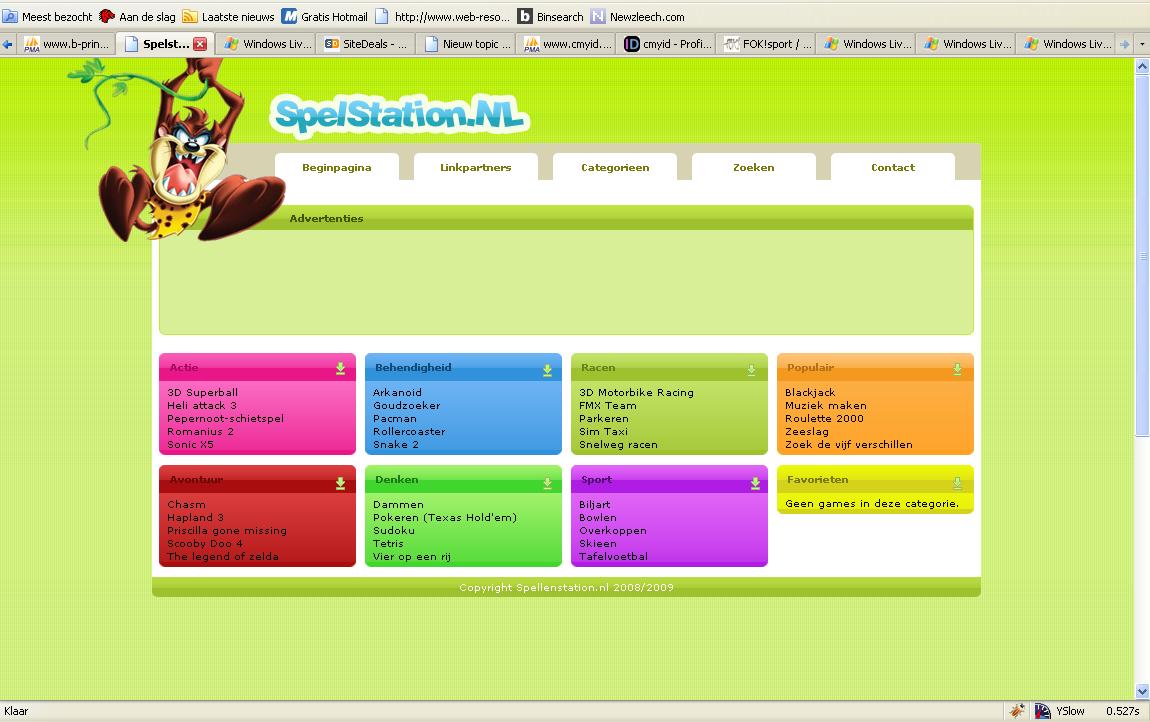1150x722 pixels.
Task: Switch to the www.b-prin... browser tab
Action: [67, 44]
